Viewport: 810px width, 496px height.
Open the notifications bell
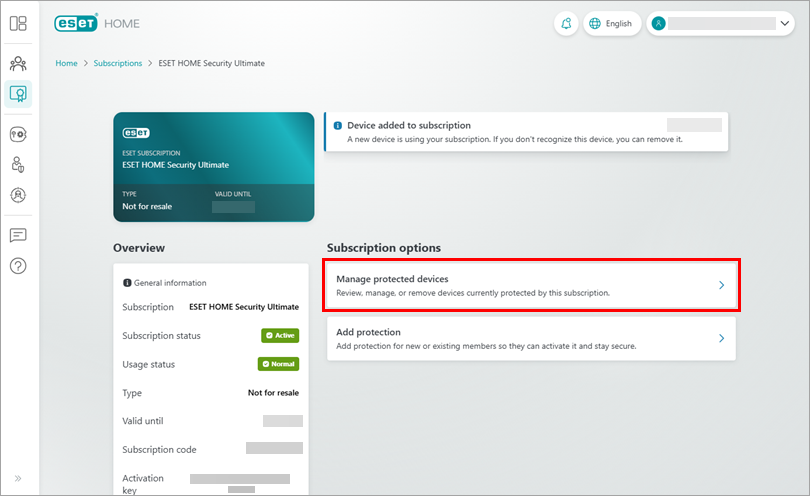tap(566, 24)
